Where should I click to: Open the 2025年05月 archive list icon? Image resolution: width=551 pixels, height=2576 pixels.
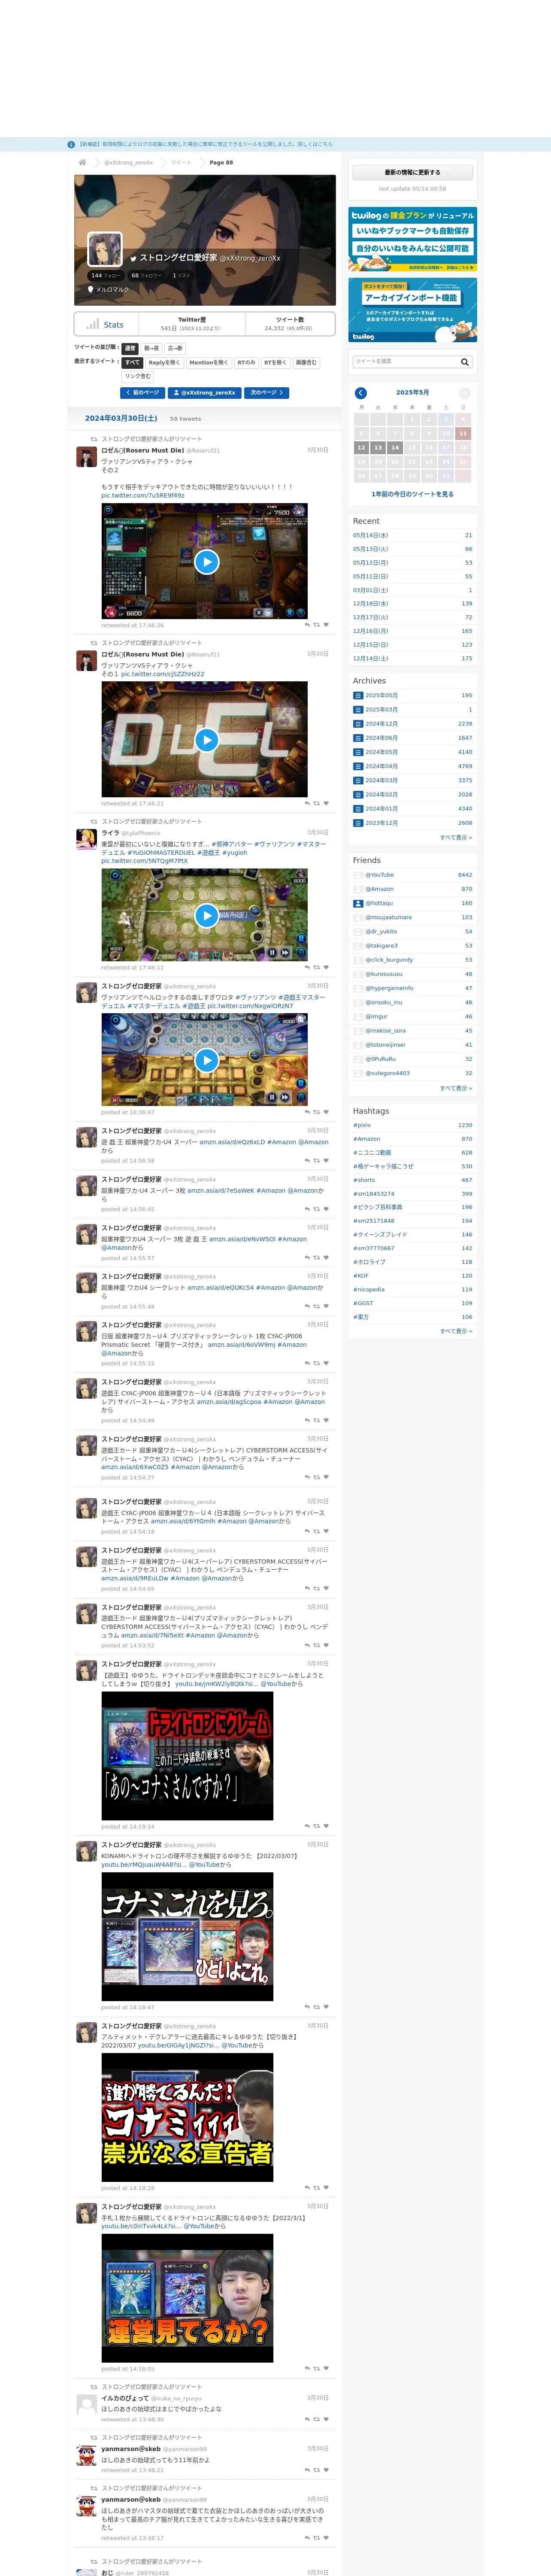358,695
